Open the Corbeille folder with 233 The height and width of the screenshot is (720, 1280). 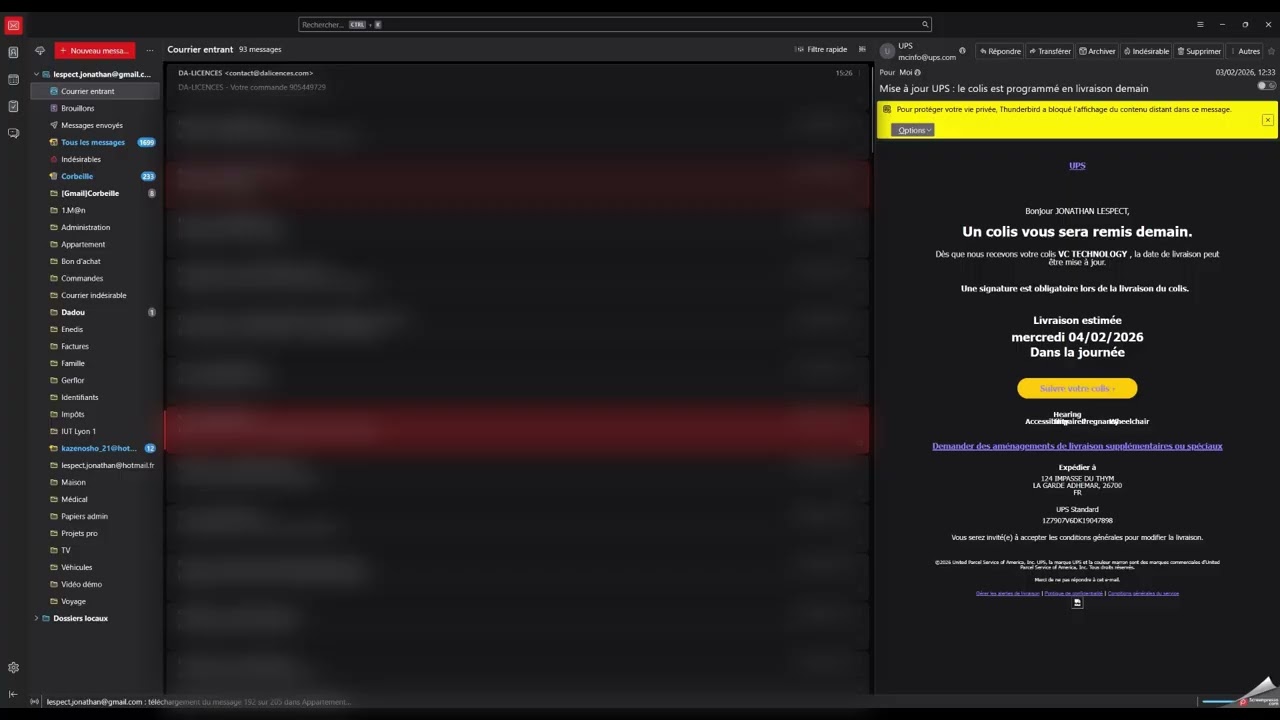[95, 176]
